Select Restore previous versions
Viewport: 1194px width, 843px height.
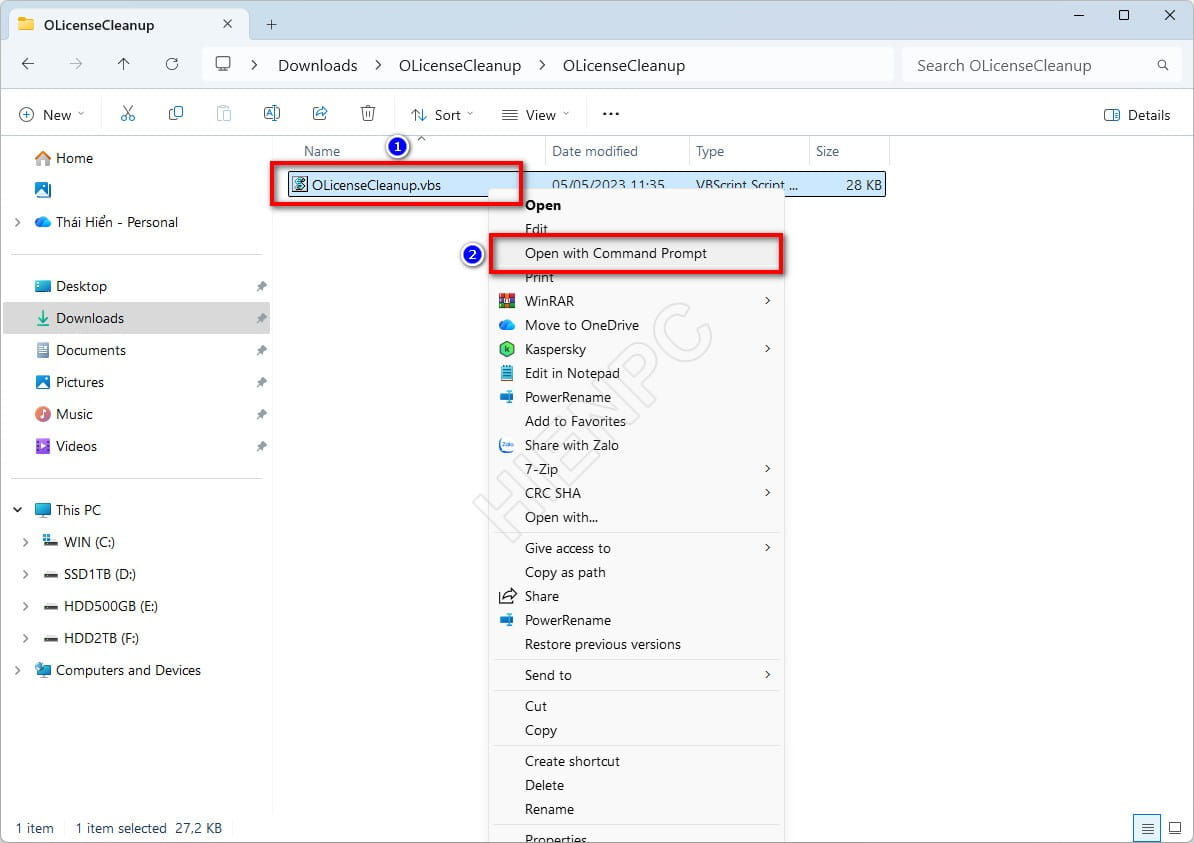point(636,644)
